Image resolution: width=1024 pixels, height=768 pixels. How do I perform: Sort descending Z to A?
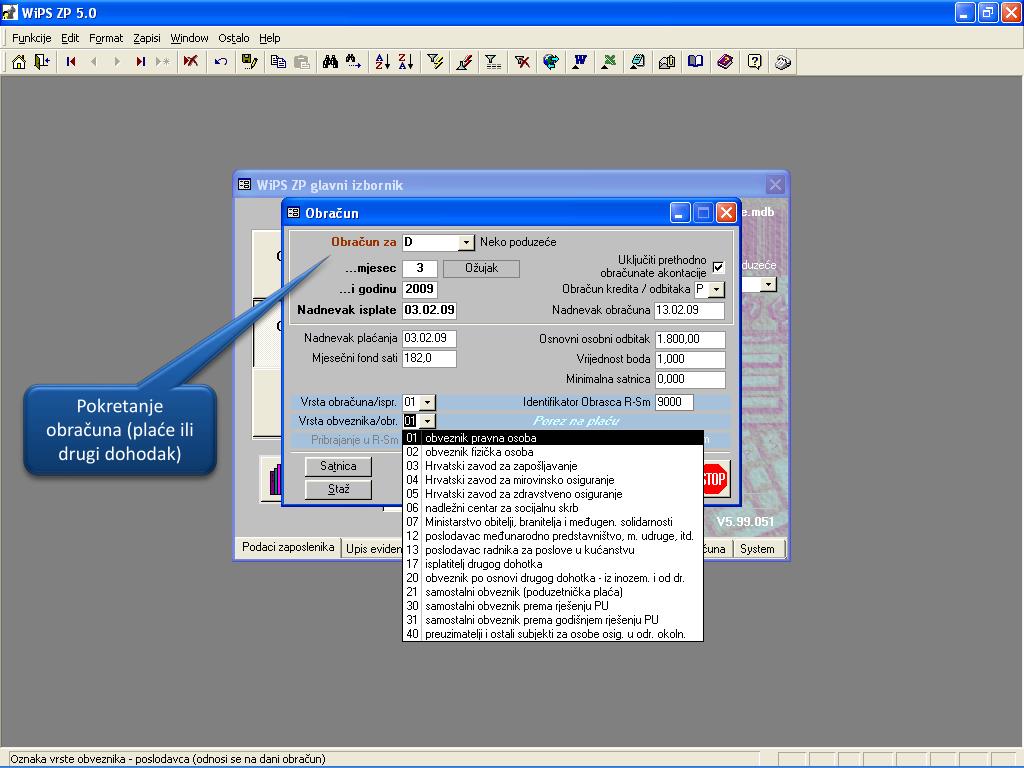pos(406,62)
